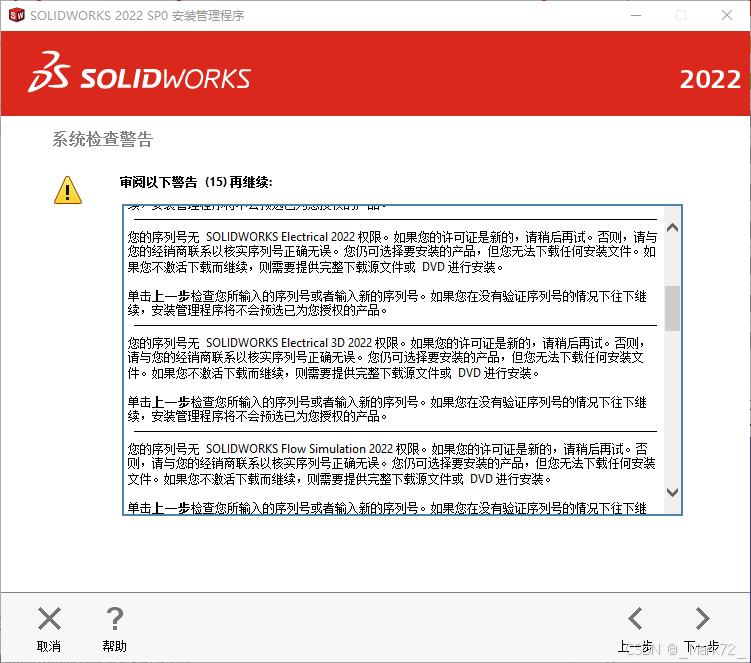Go back with the 上一步 left arrow
This screenshot has width=751, height=663.
[636, 618]
